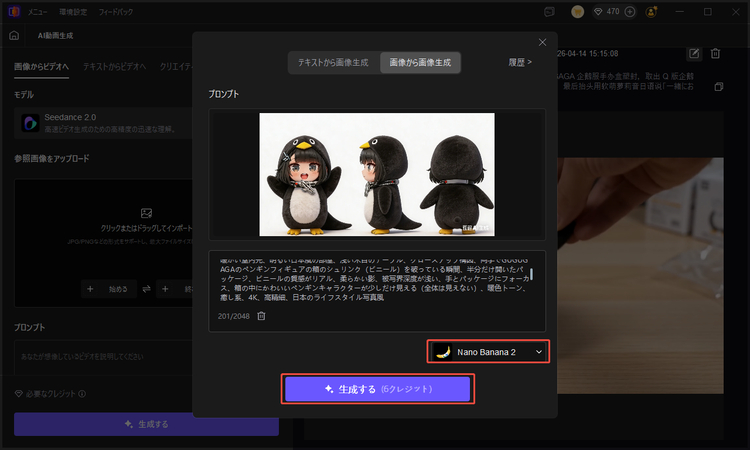This screenshot has height=450, width=750.
Task: Select 画像からビデオへ tab in background
Action: pos(42,66)
